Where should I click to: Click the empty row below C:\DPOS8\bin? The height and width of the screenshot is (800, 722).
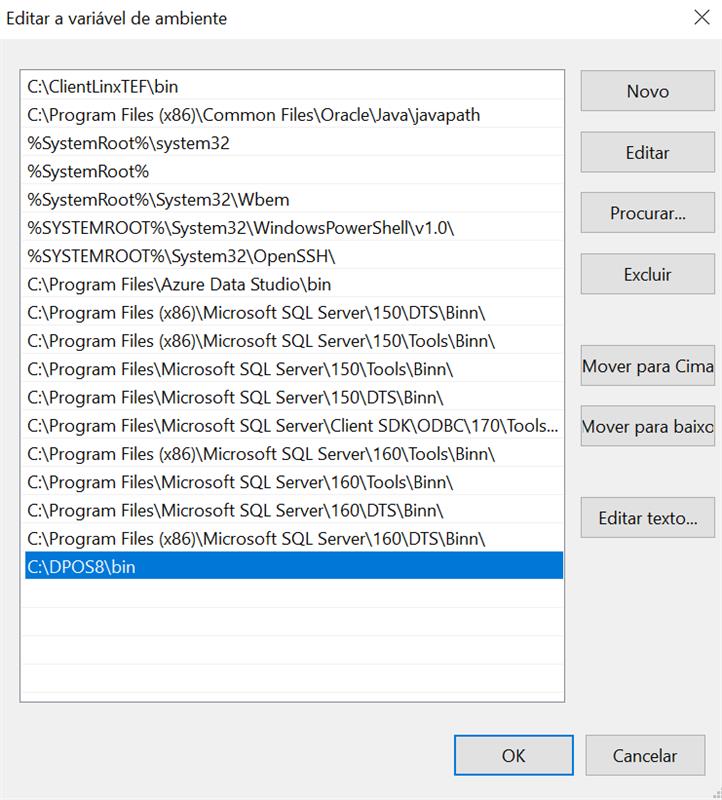coord(290,594)
